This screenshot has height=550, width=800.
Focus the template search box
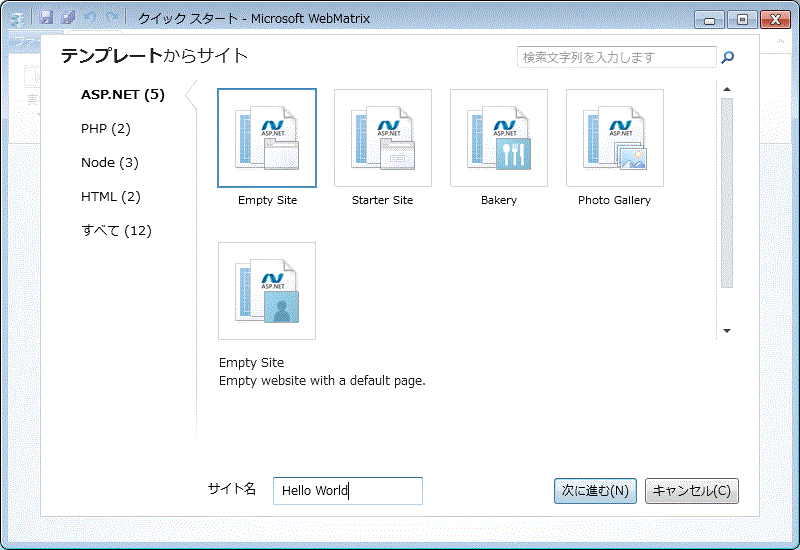click(616, 57)
